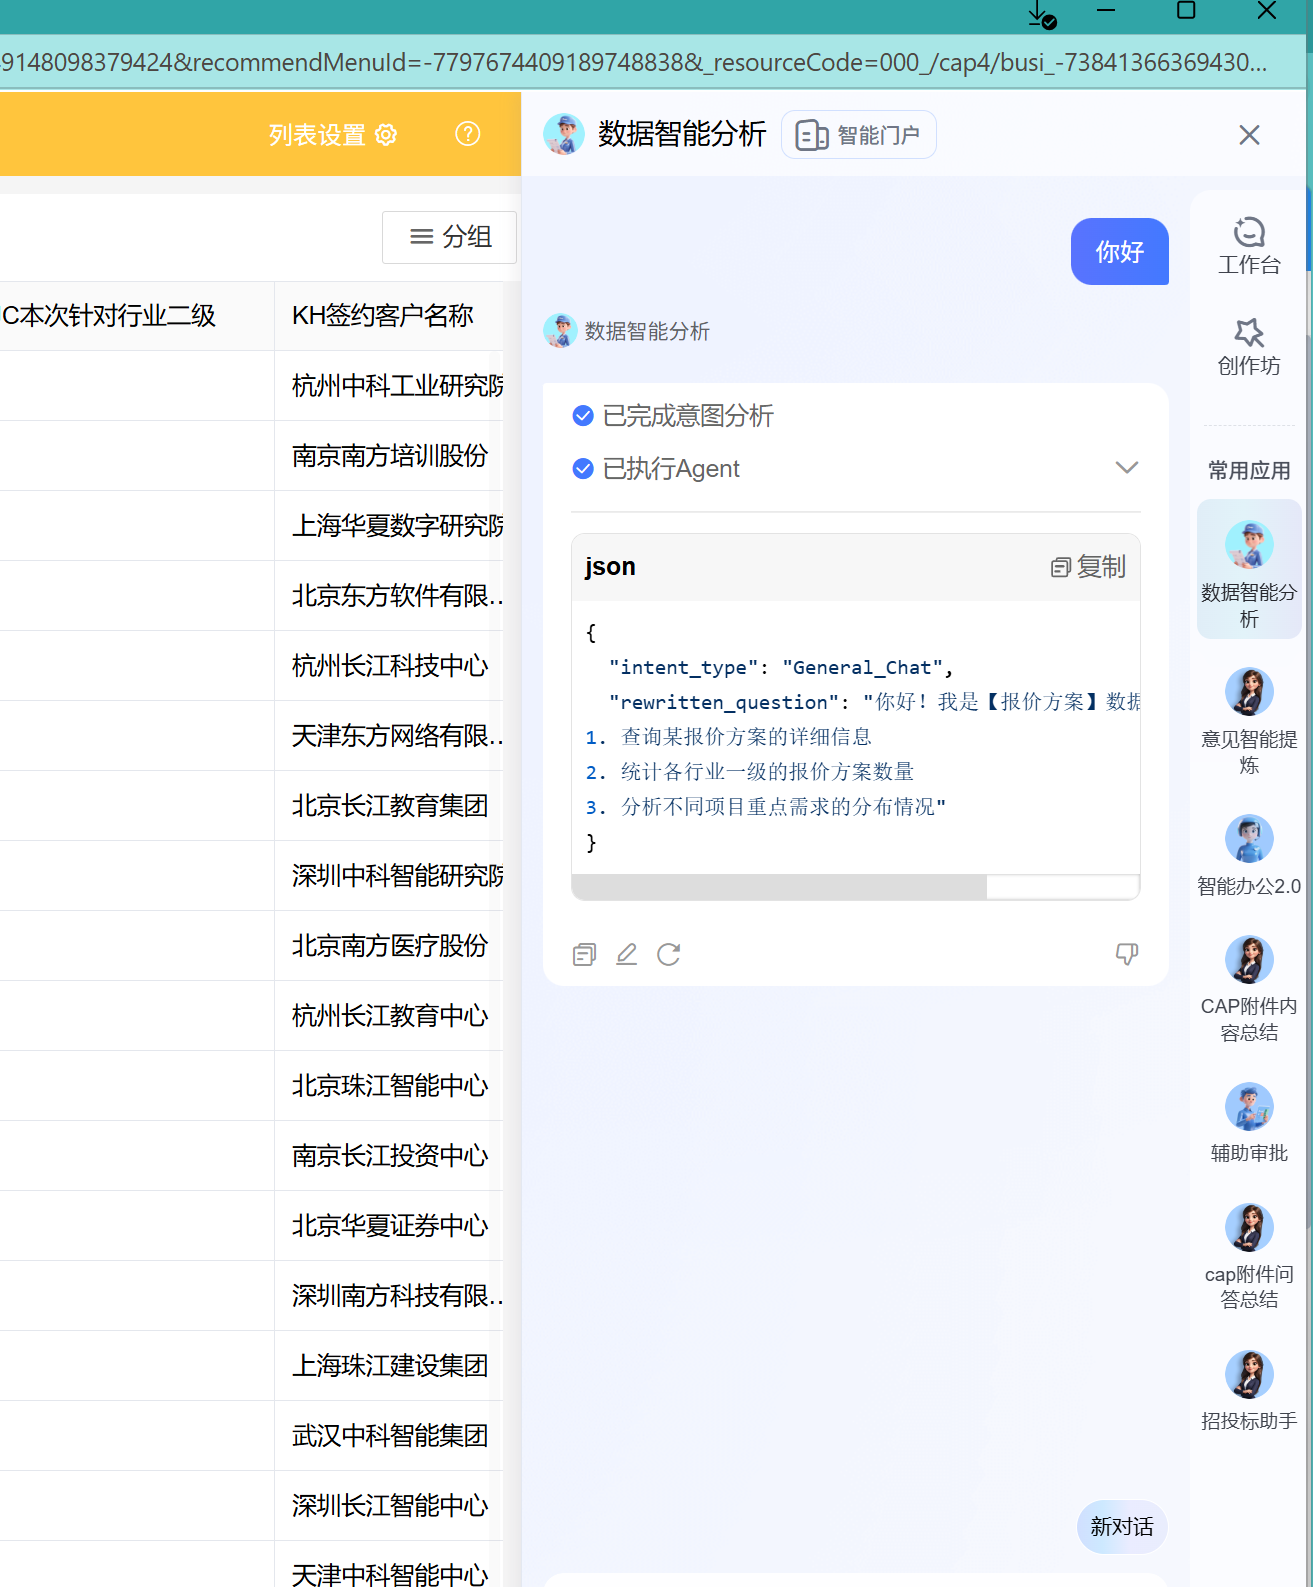Viewport: 1313px width, 1587px height.
Task: Open 列表设置 list settings
Action: (x=332, y=135)
